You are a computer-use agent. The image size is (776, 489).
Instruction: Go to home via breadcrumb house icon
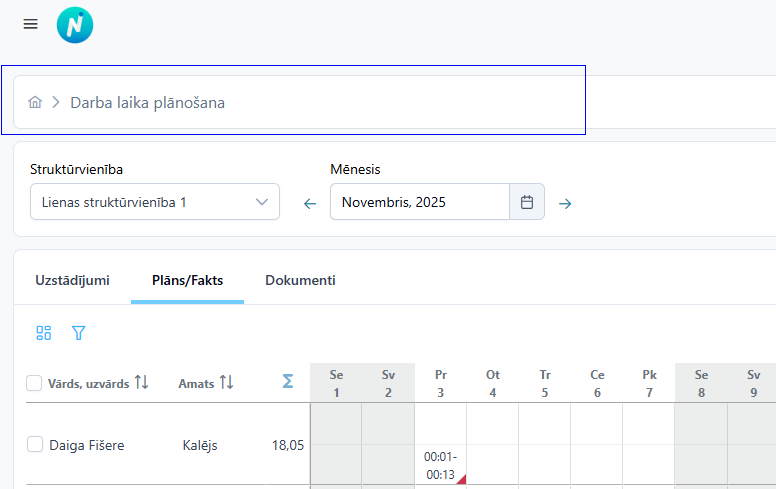coord(35,102)
